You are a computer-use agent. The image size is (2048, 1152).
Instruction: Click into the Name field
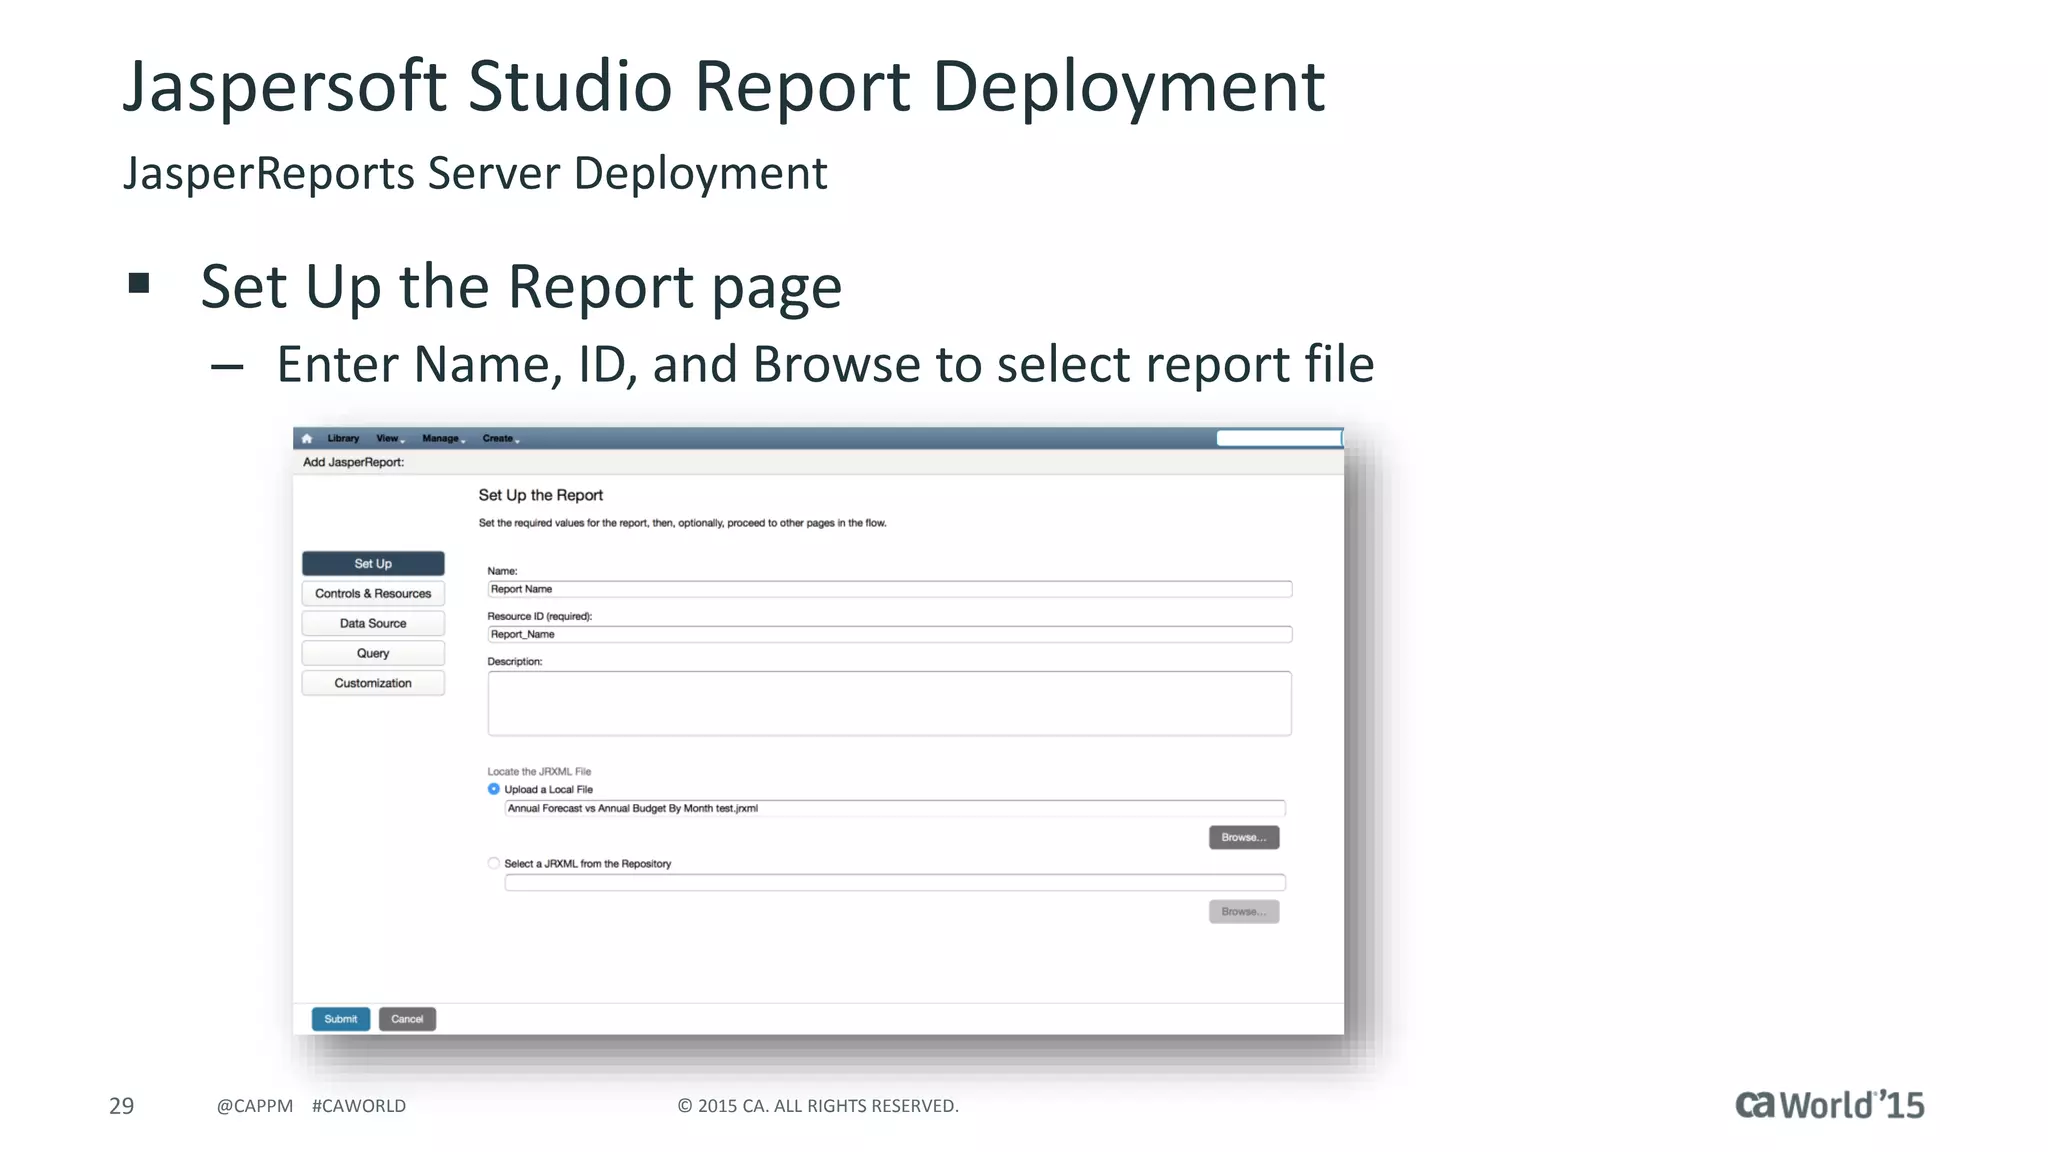click(889, 589)
